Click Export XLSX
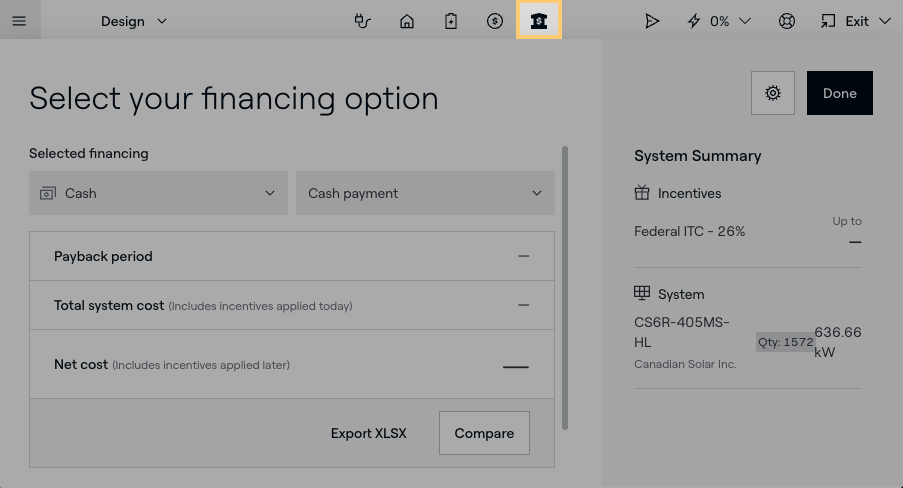 tap(368, 433)
